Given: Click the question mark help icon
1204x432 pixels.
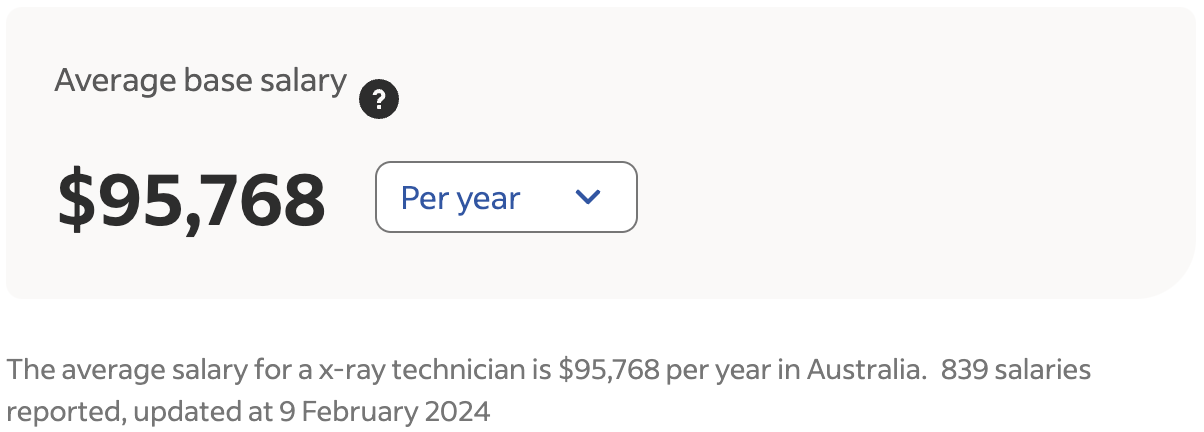Looking at the screenshot, I should [379, 100].
